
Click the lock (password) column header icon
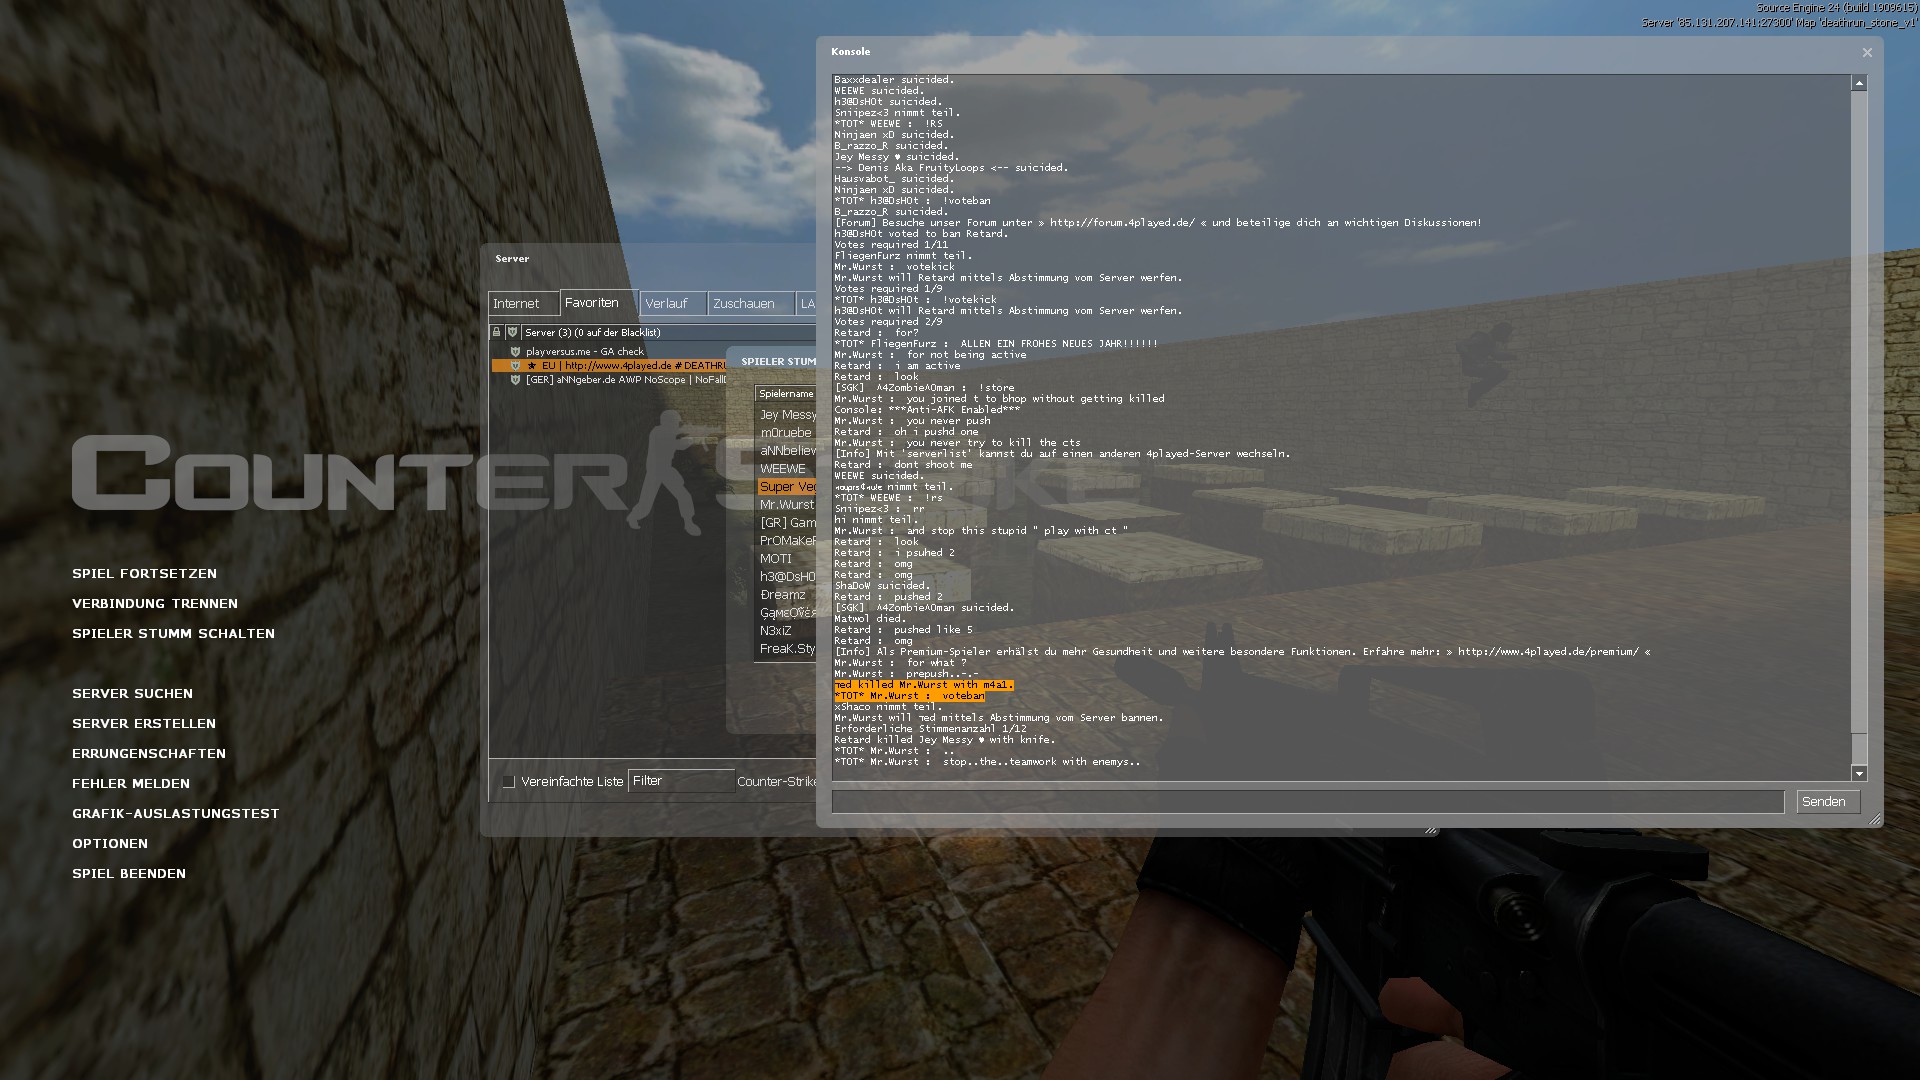(x=496, y=332)
